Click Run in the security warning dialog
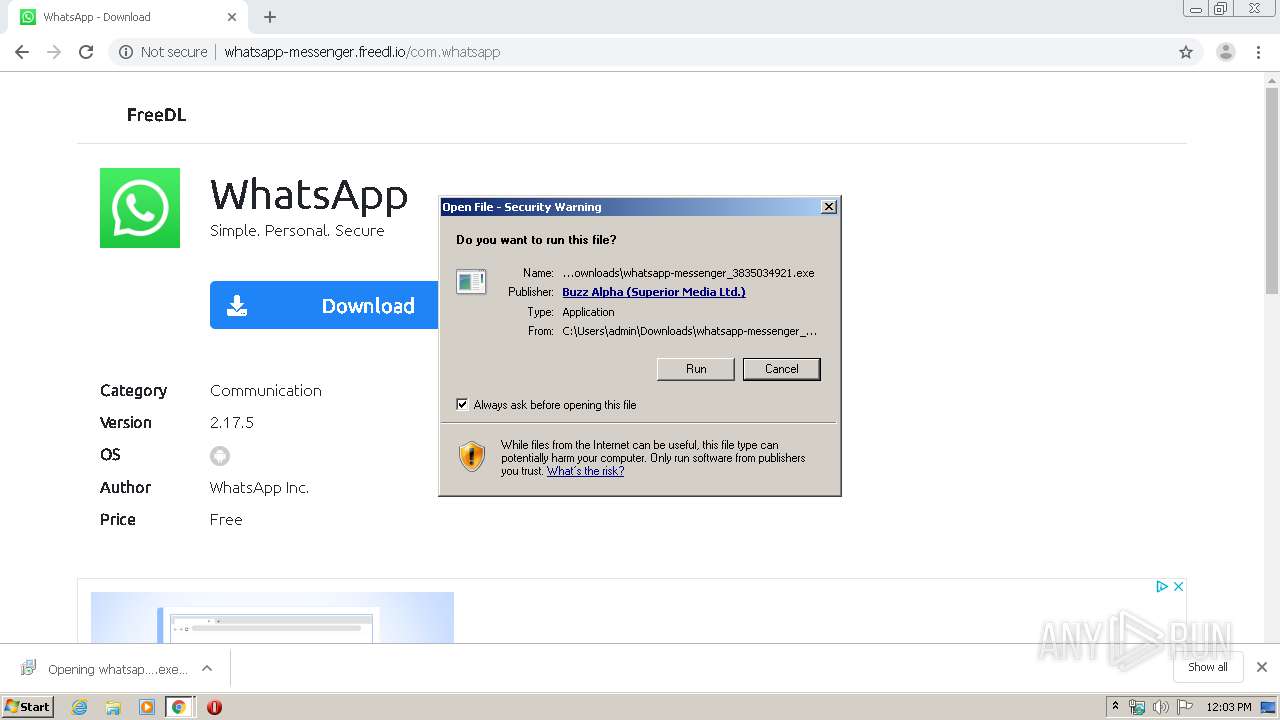This screenshot has height=720, width=1280. (696, 369)
